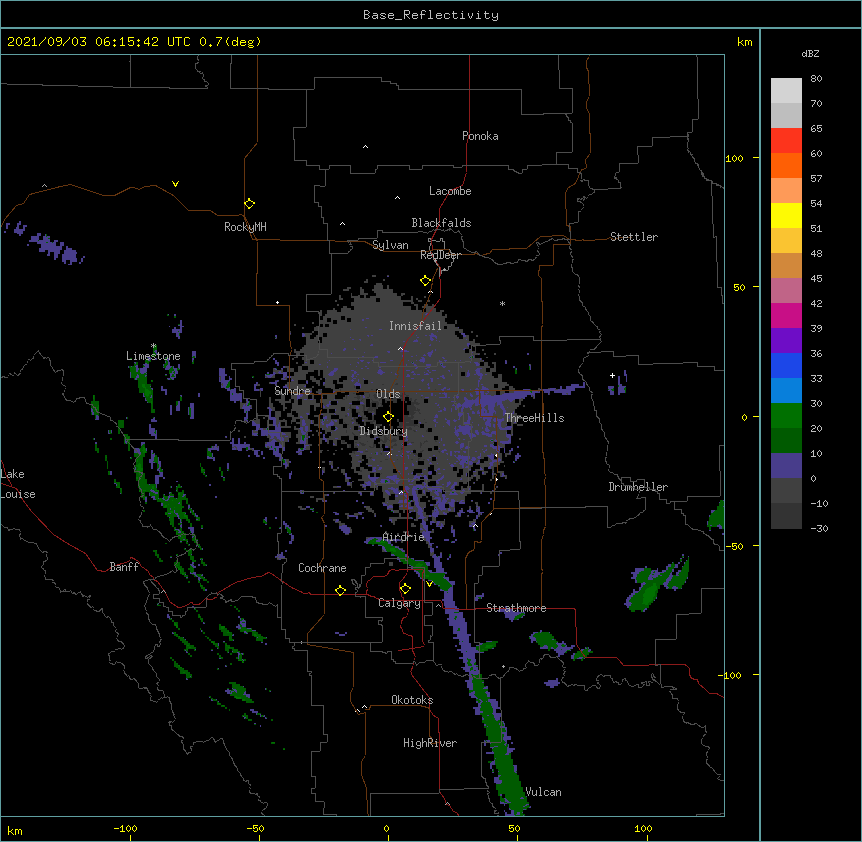The width and height of the screenshot is (862, 842).
Task: Click the RockyMH label
Action: coord(245,227)
